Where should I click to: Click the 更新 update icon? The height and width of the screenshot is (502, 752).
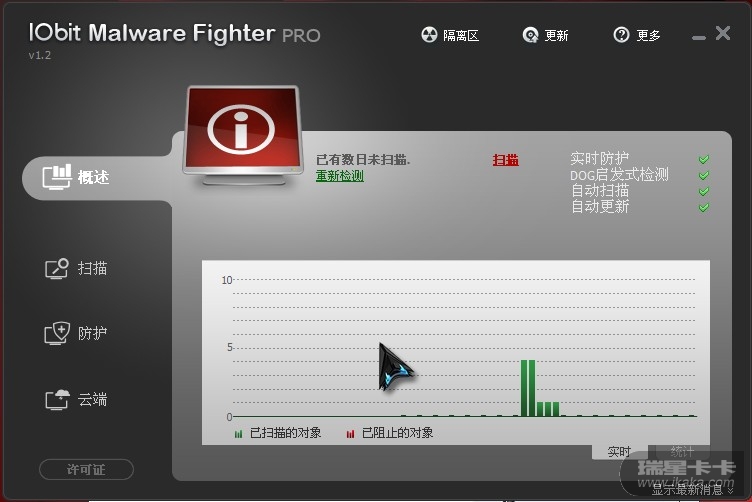click(x=530, y=35)
